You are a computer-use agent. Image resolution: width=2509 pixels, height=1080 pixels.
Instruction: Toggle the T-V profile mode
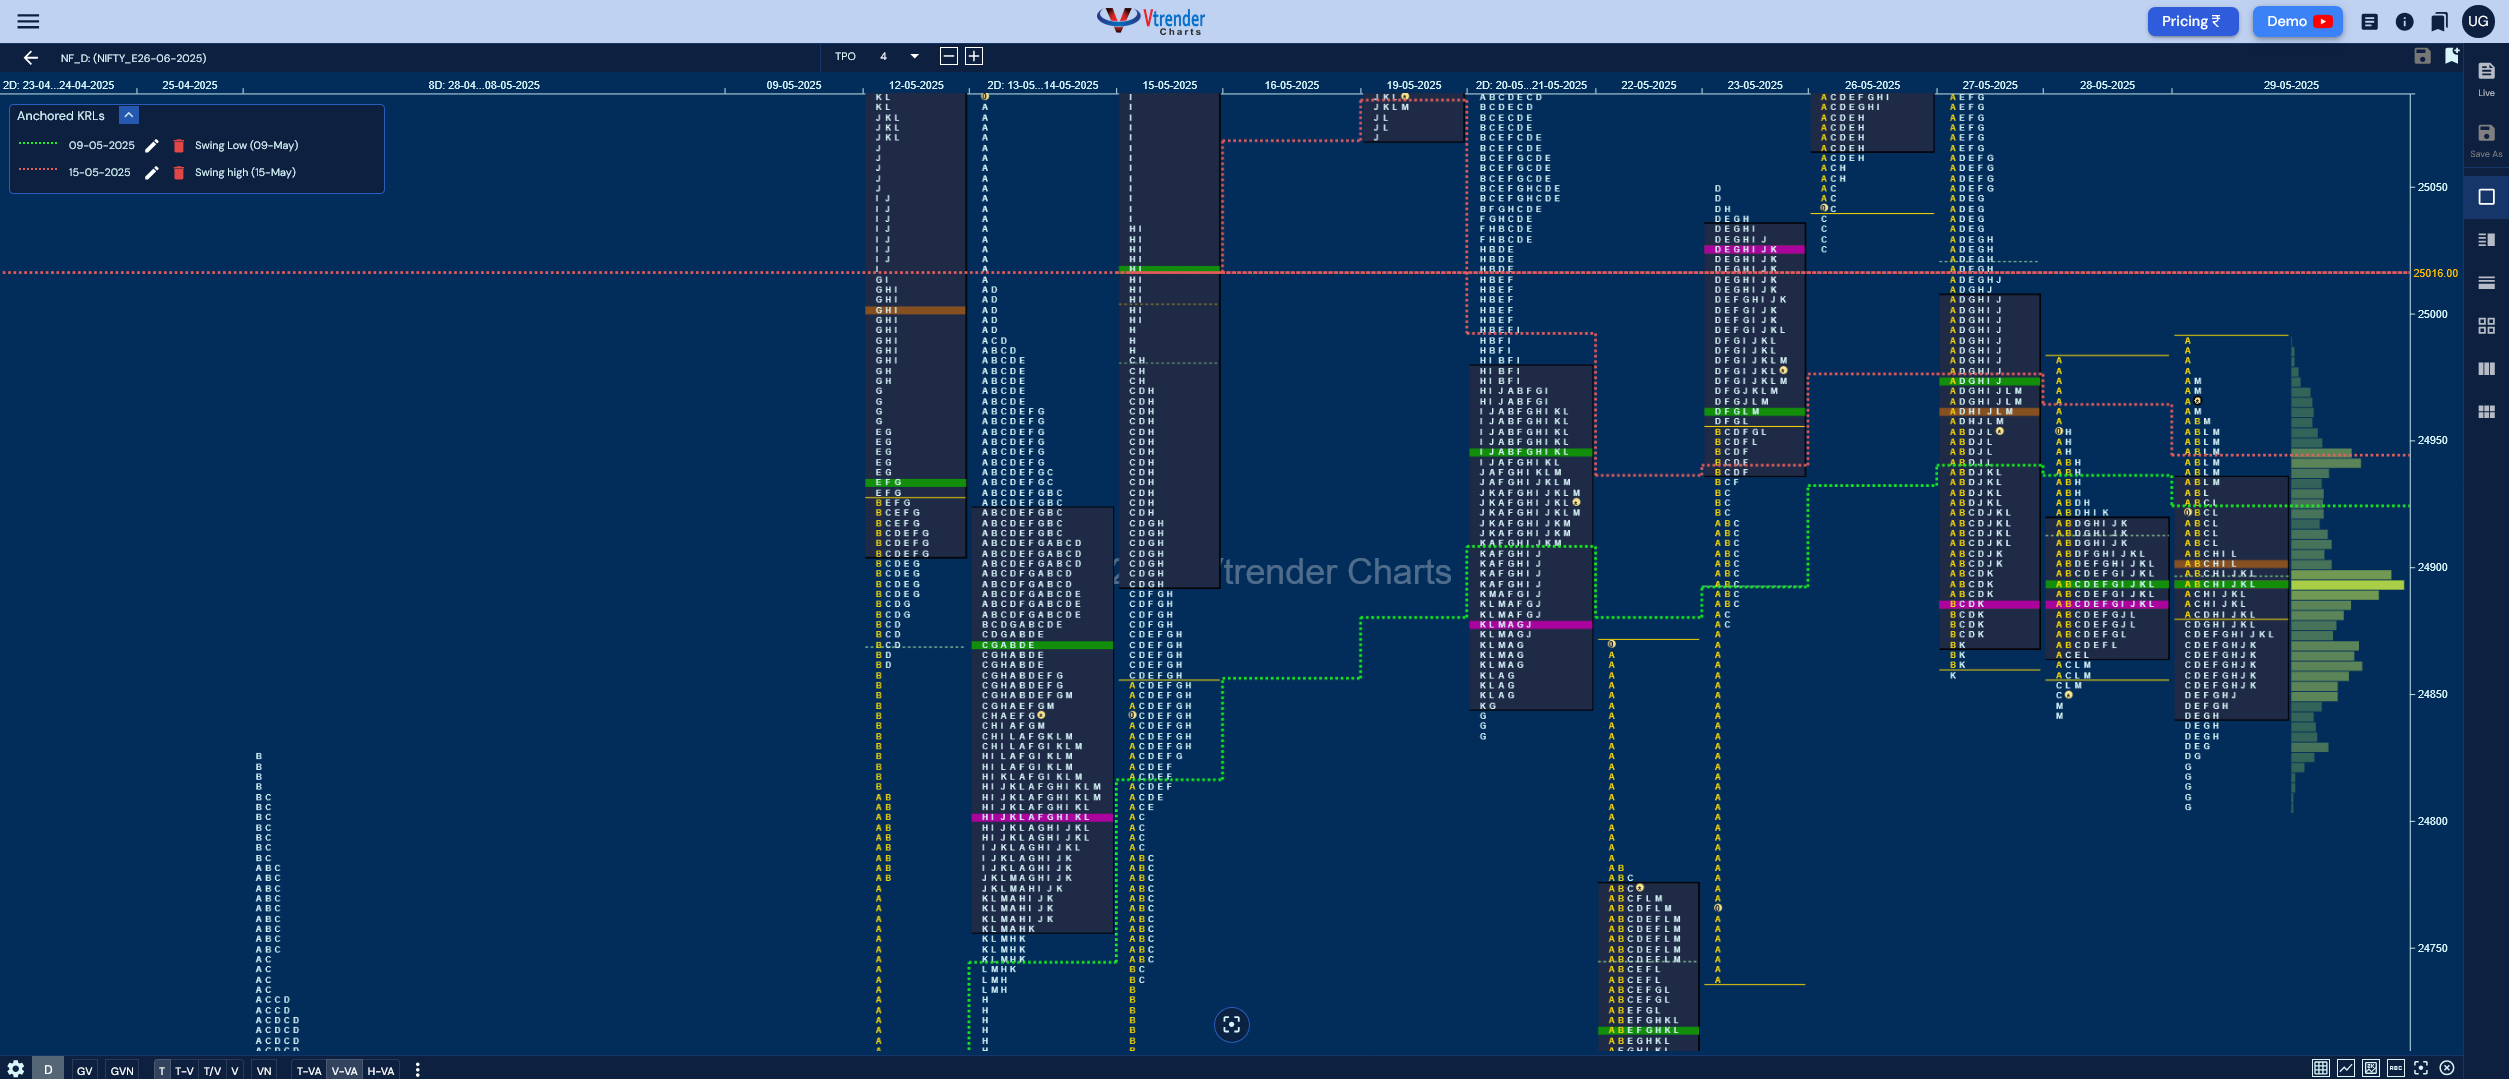(184, 1071)
